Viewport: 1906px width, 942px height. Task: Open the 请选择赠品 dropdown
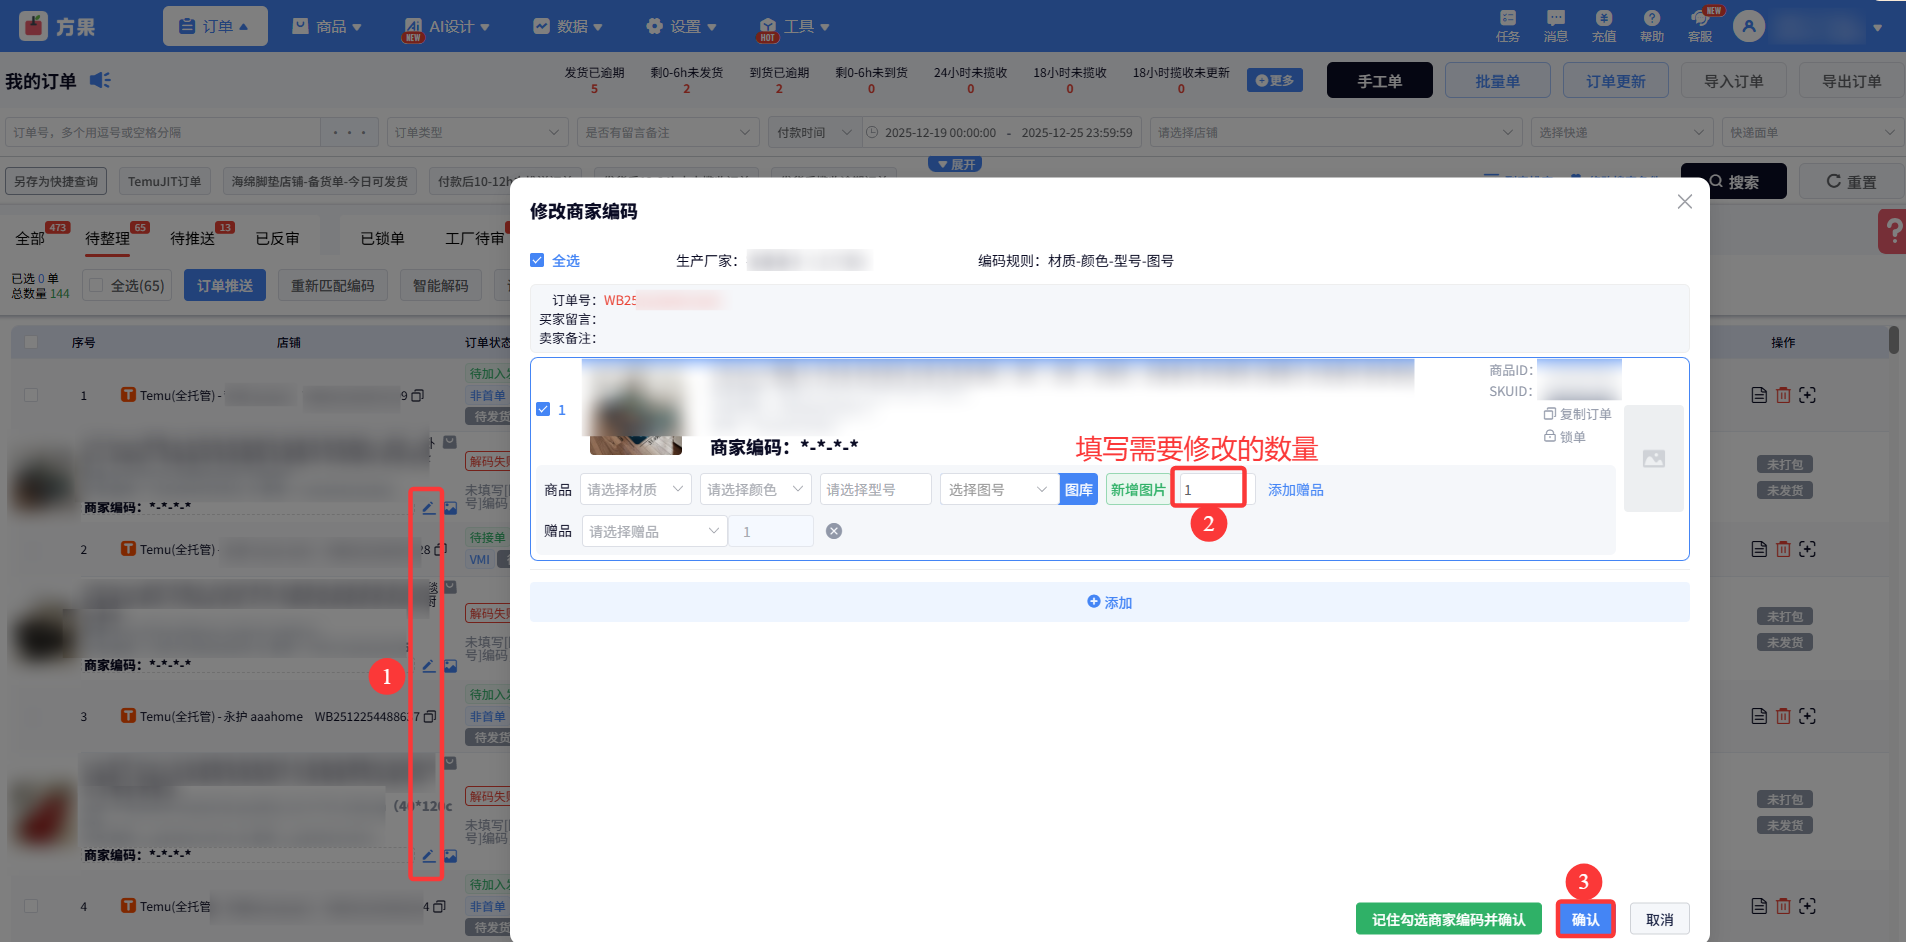(x=655, y=531)
